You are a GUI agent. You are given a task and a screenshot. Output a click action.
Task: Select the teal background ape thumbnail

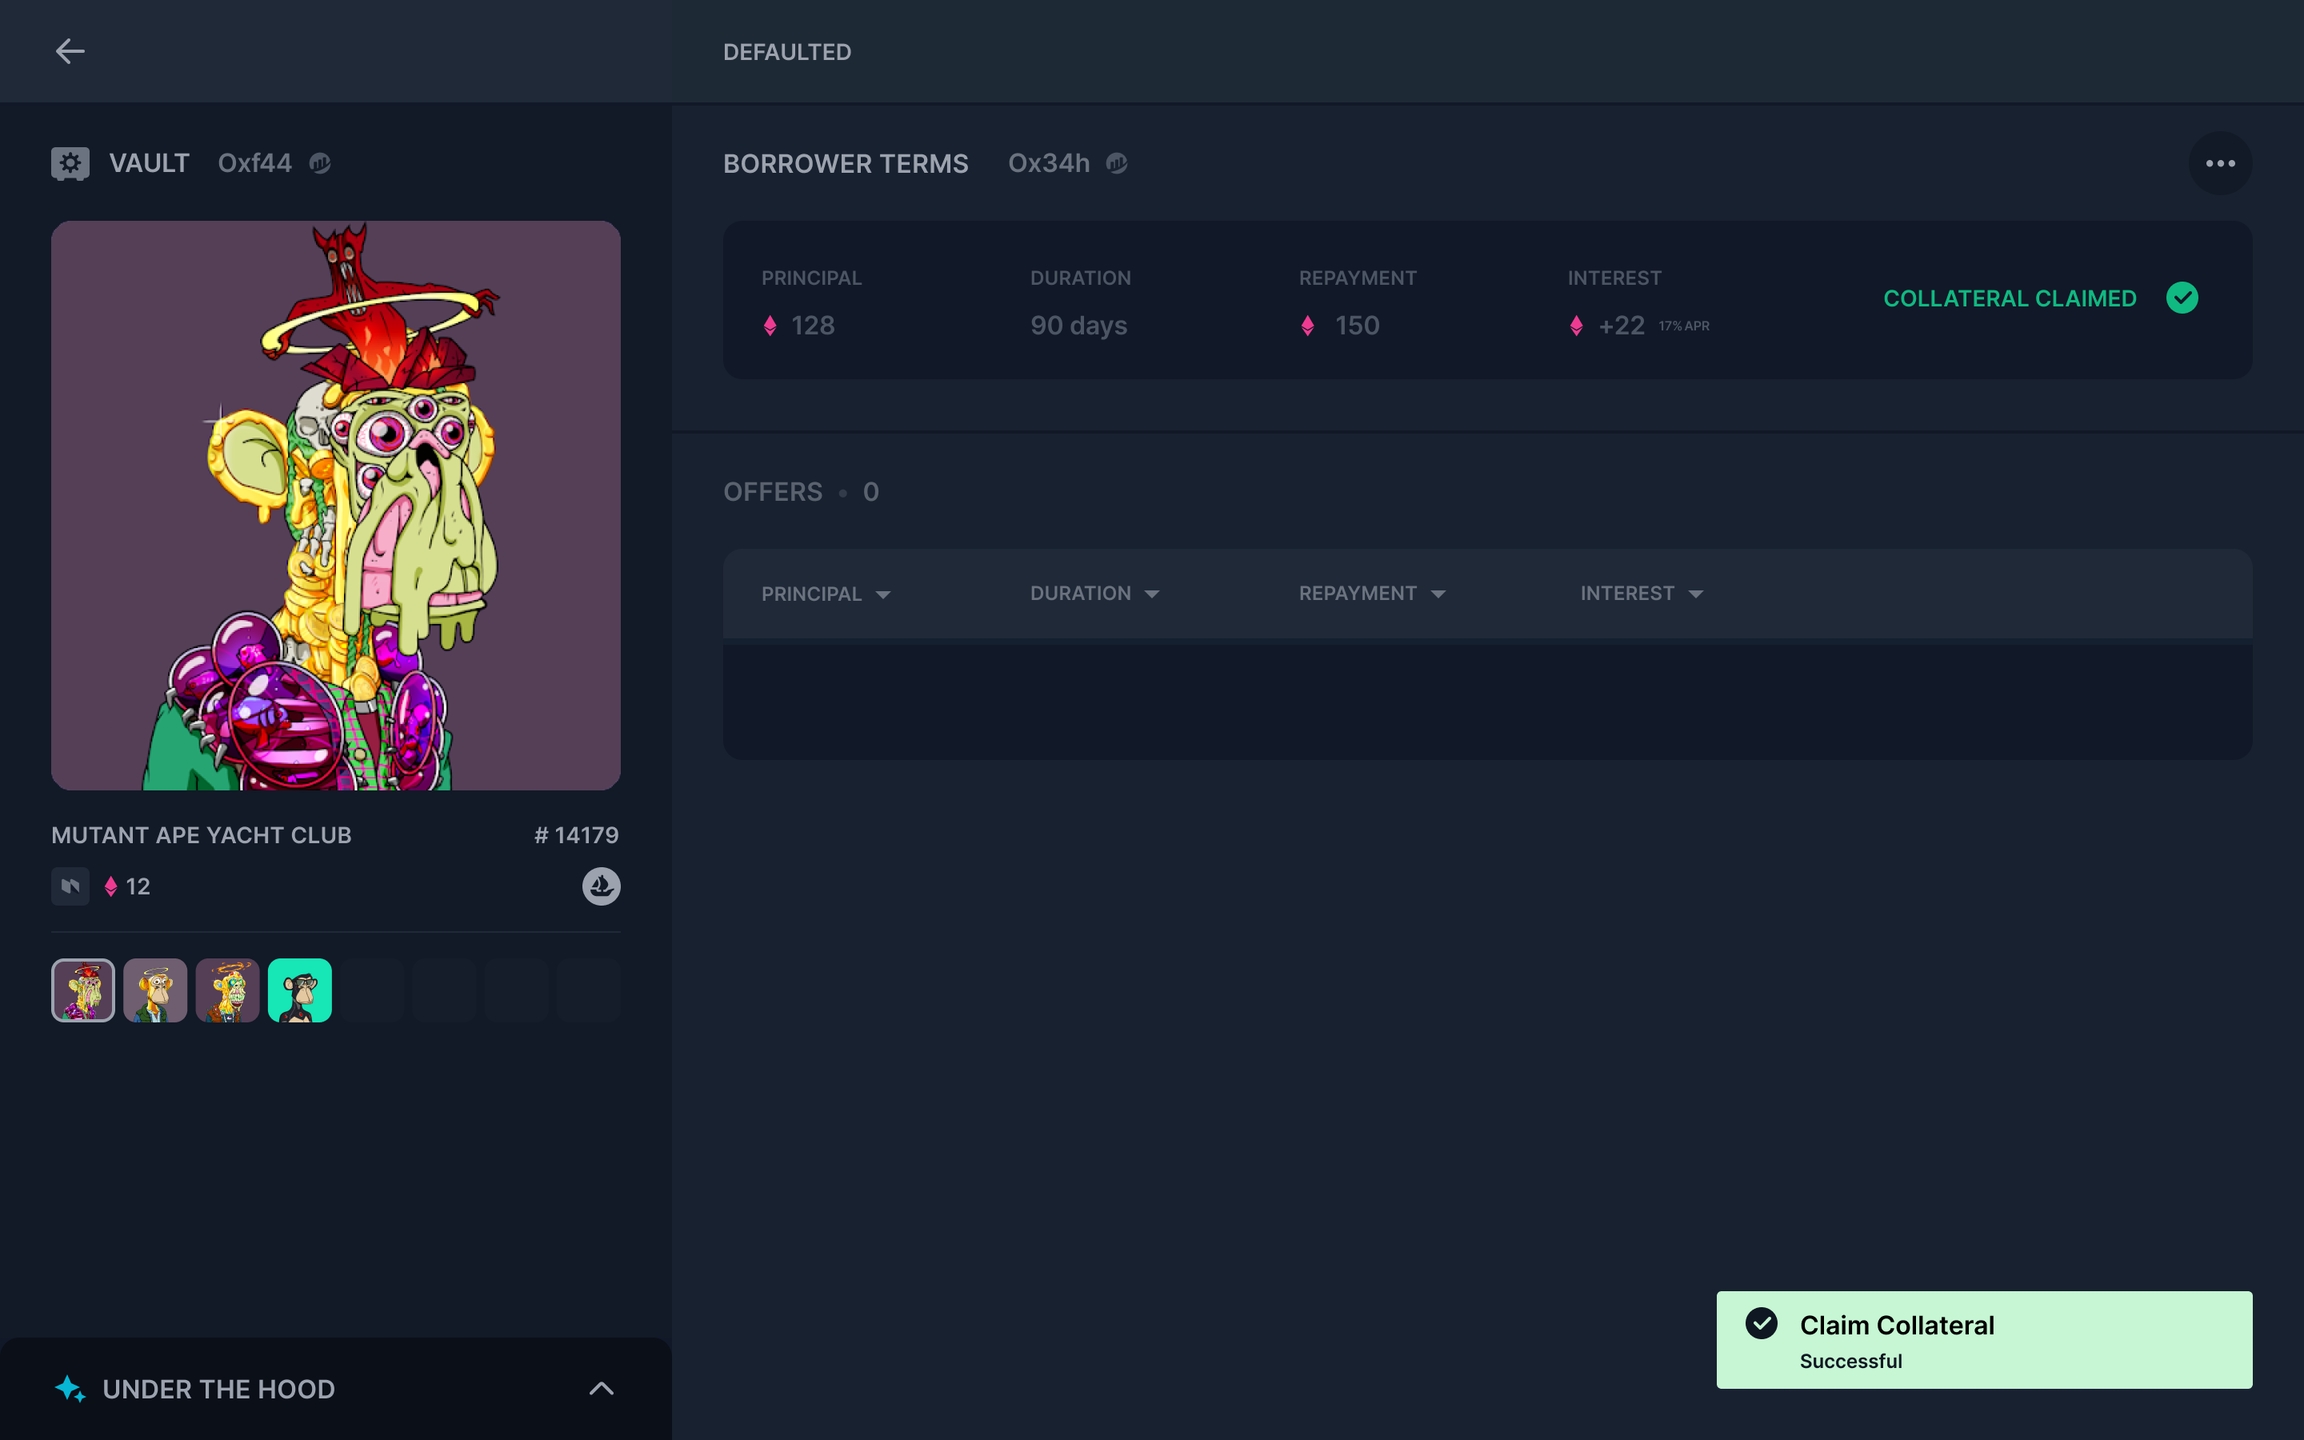pyautogui.click(x=299, y=990)
